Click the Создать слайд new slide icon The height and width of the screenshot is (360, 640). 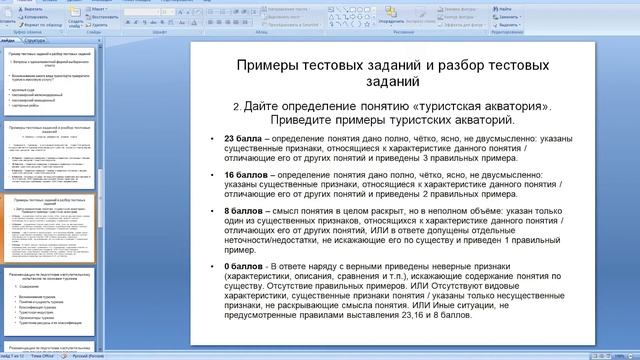[x=75, y=11]
